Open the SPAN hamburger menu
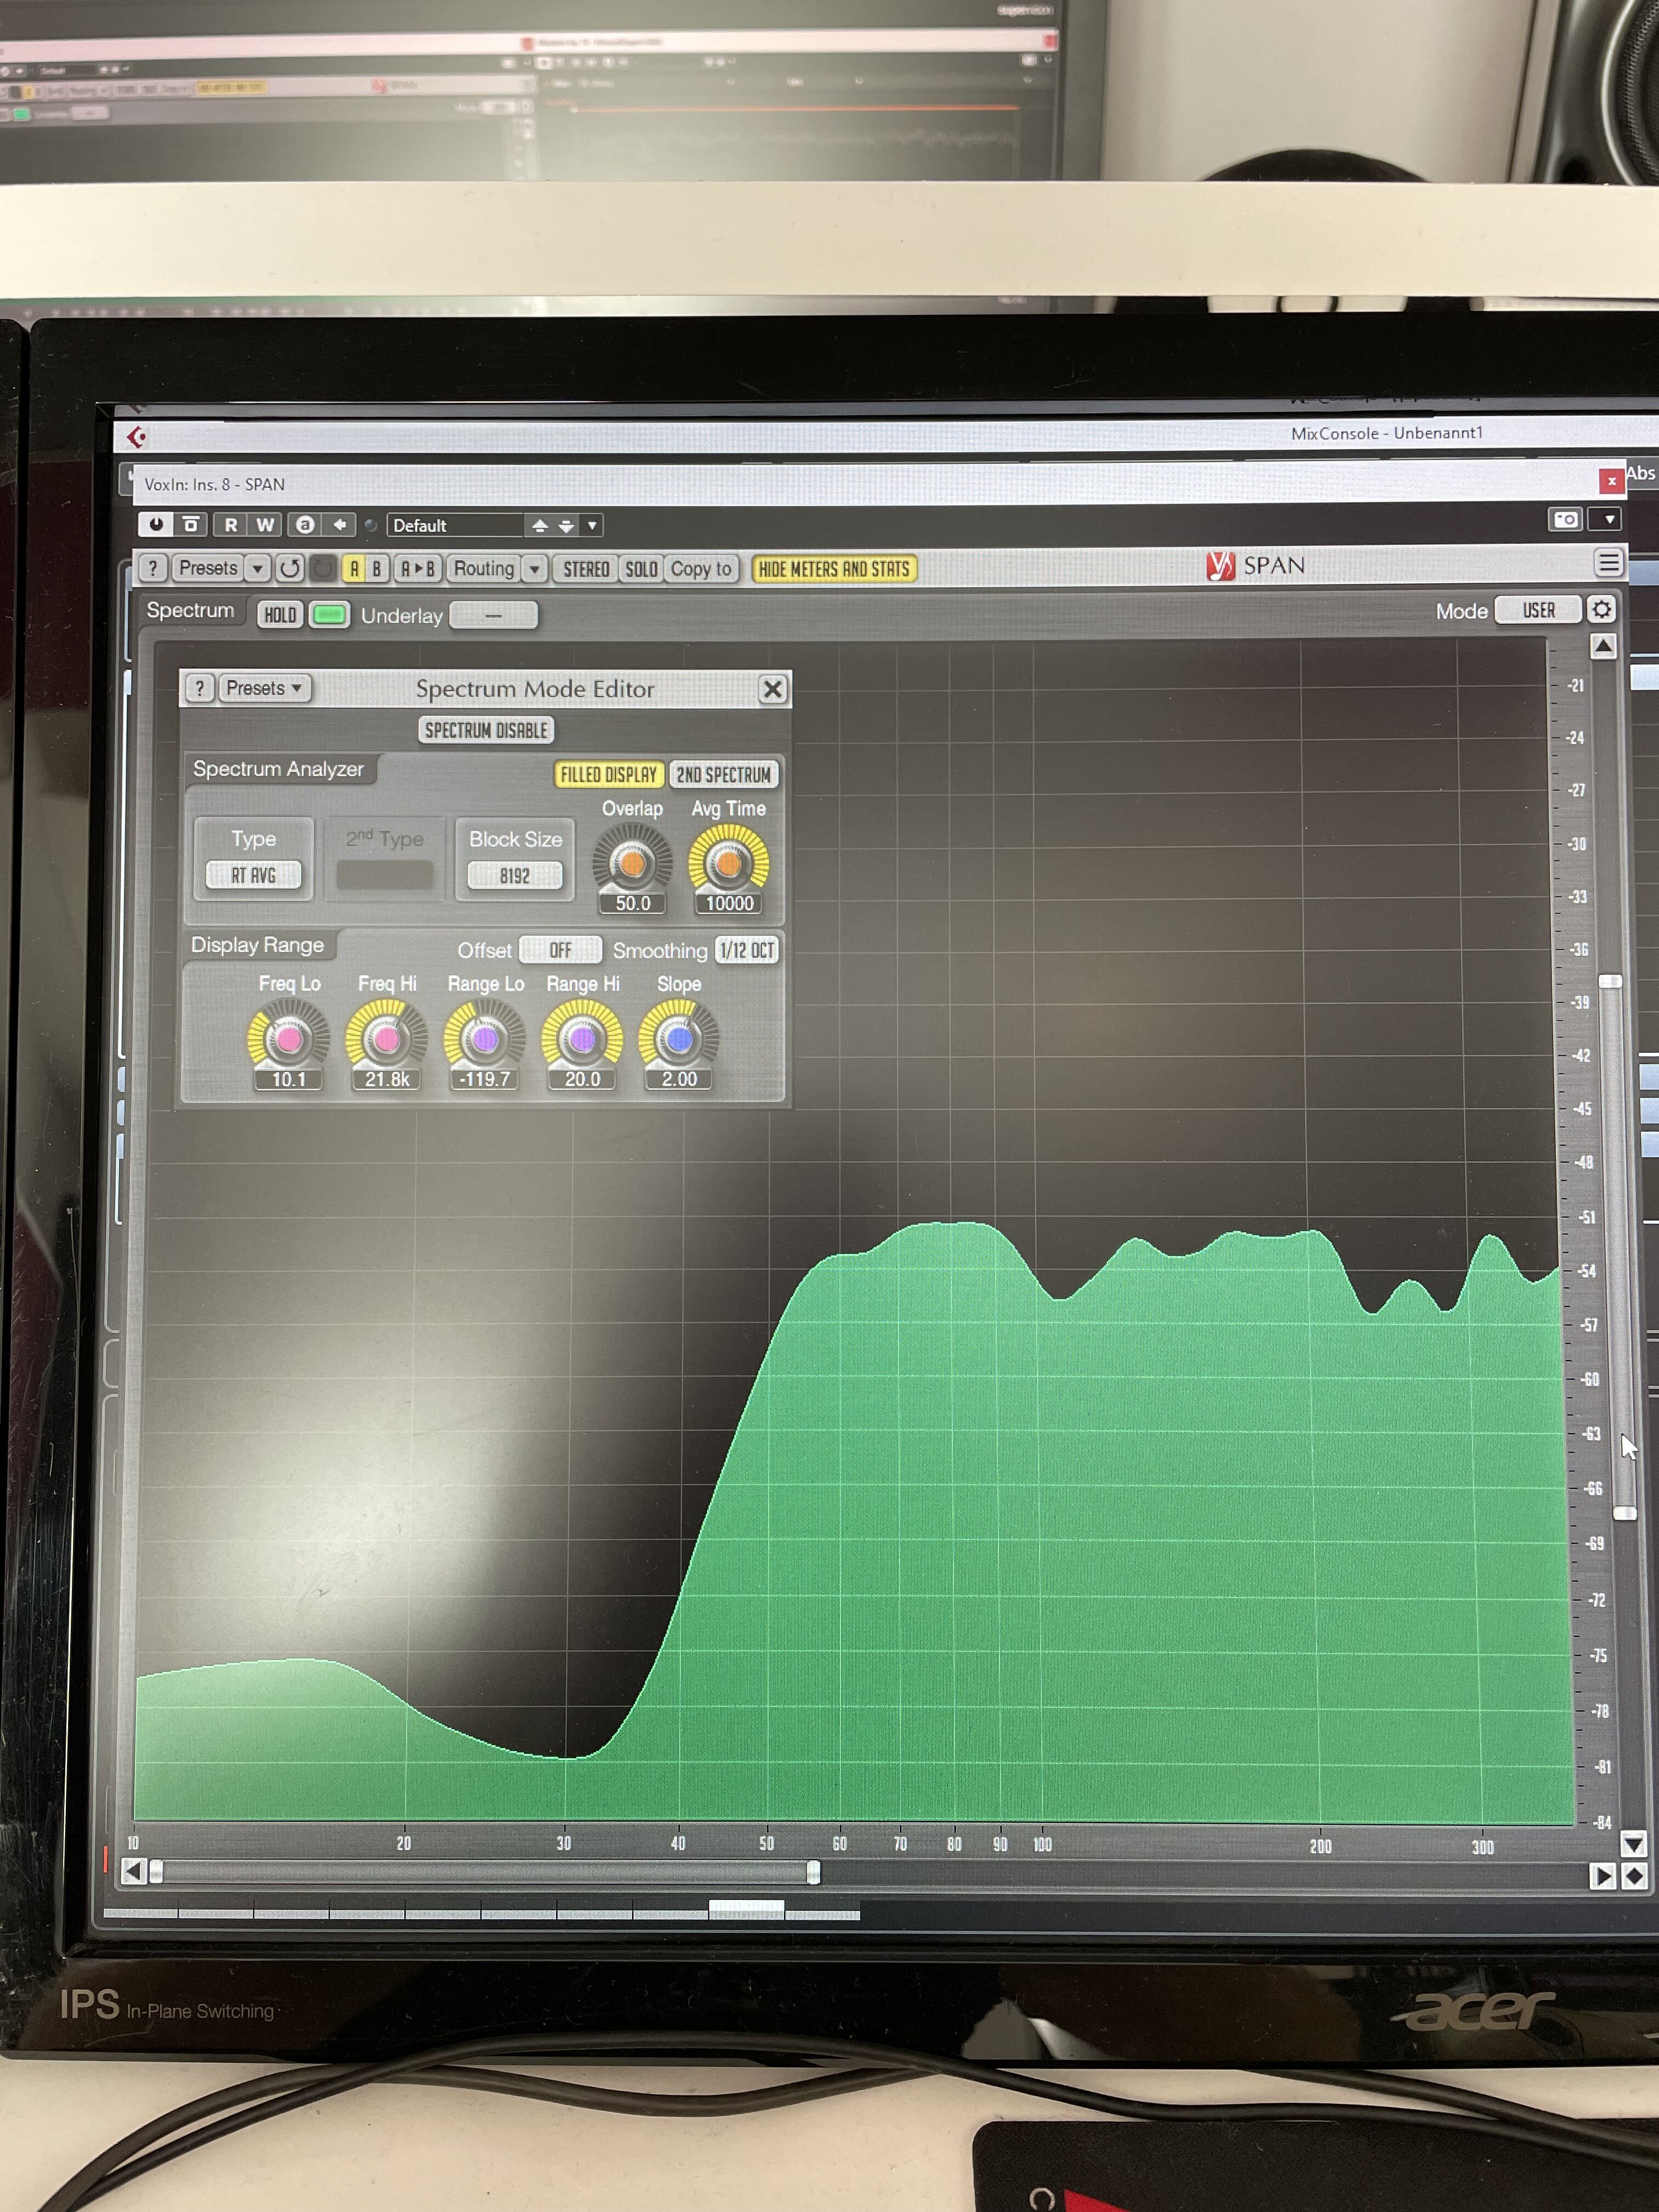The height and width of the screenshot is (2212, 1659). [1607, 563]
